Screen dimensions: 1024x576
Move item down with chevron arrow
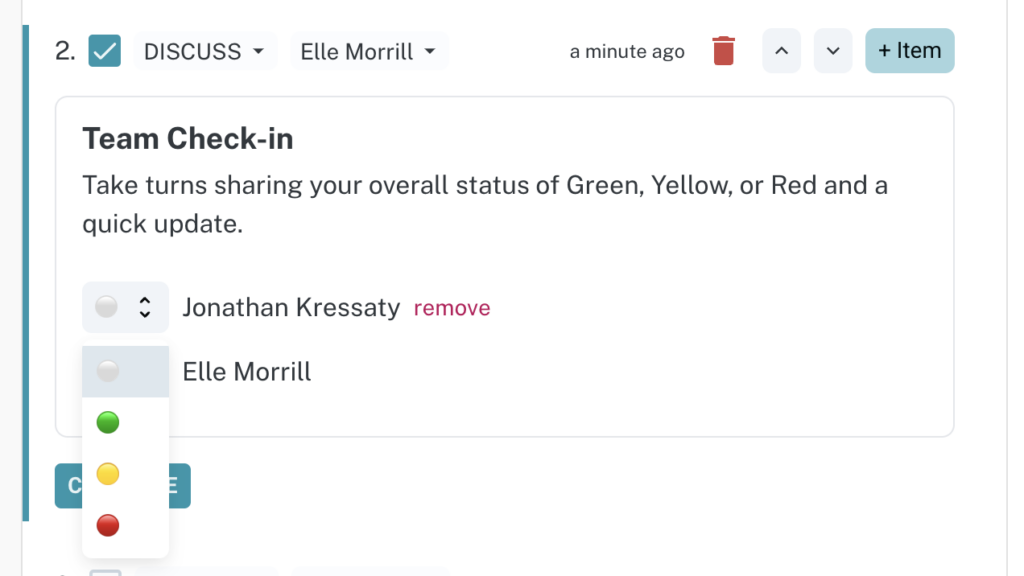click(833, 51)
